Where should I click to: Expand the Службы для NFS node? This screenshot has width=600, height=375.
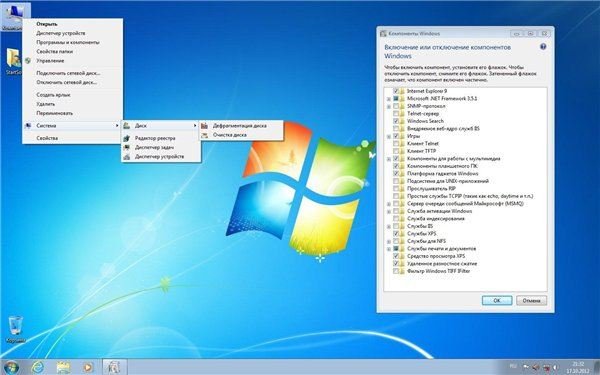[389, 241]
